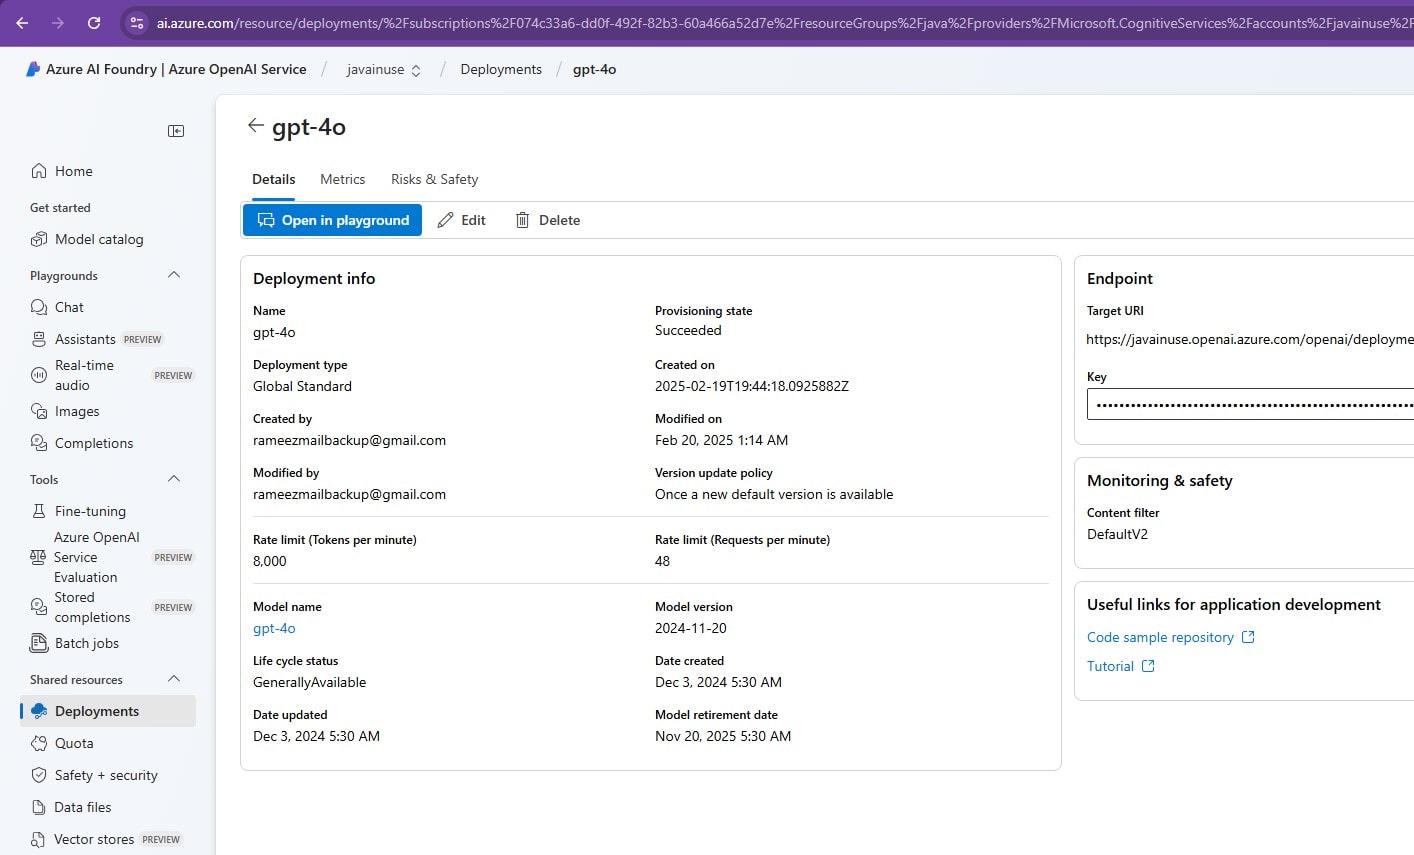Open the site information icon in the address bar
This screenshot has height=855, width=1414.
click(x=137, y=23)
